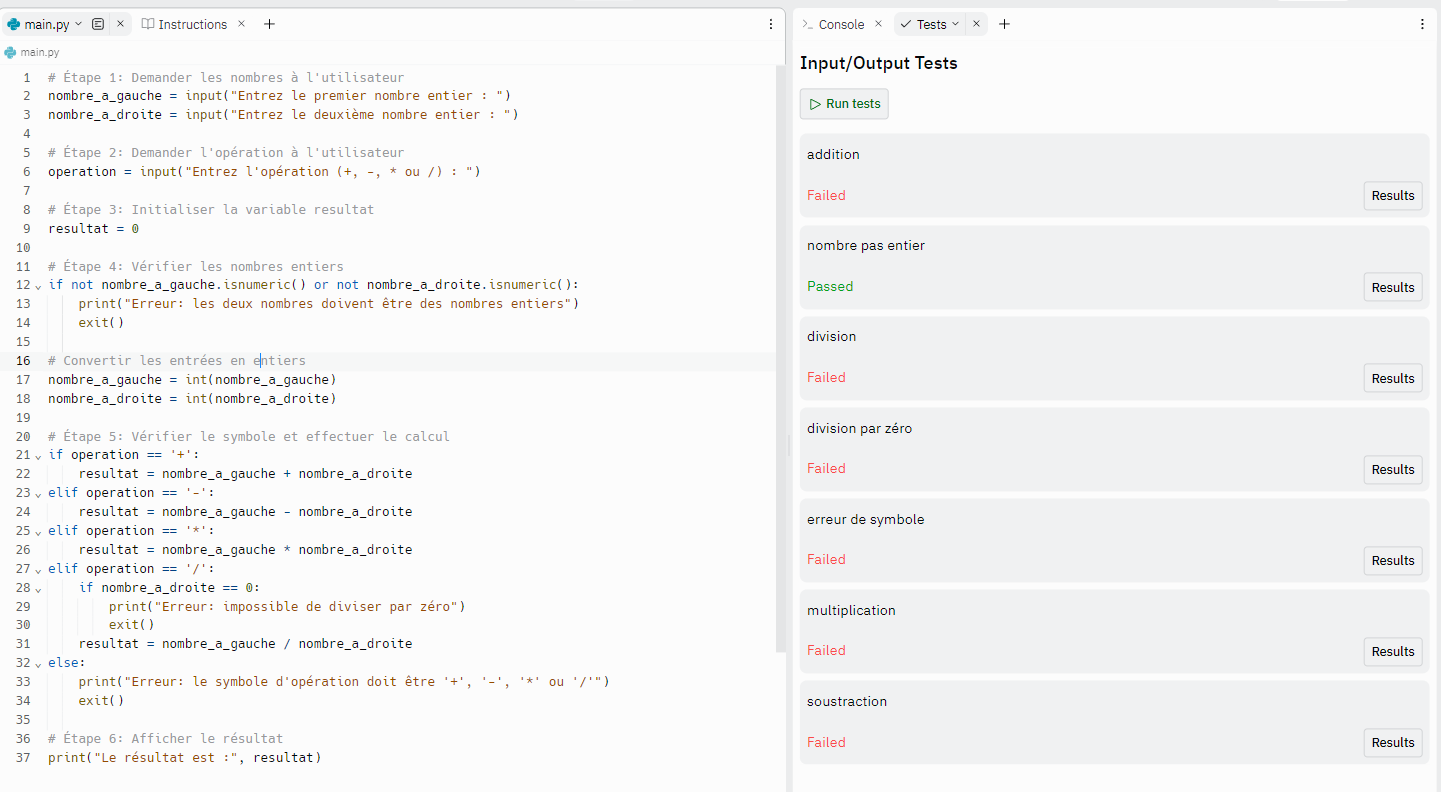Expand the Tests tab dropdown arrow
This screenshot has height=792, width=1441.
(955, 24)
